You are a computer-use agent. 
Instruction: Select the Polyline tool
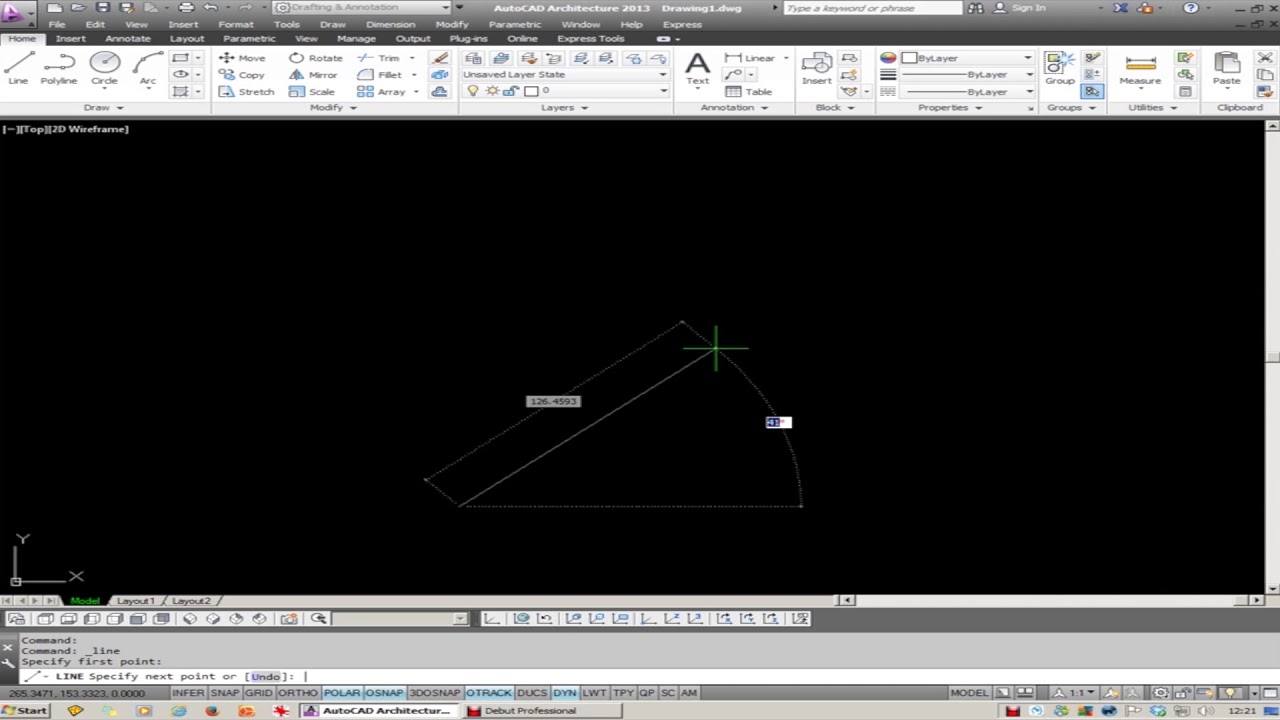(x=59, y=68)
